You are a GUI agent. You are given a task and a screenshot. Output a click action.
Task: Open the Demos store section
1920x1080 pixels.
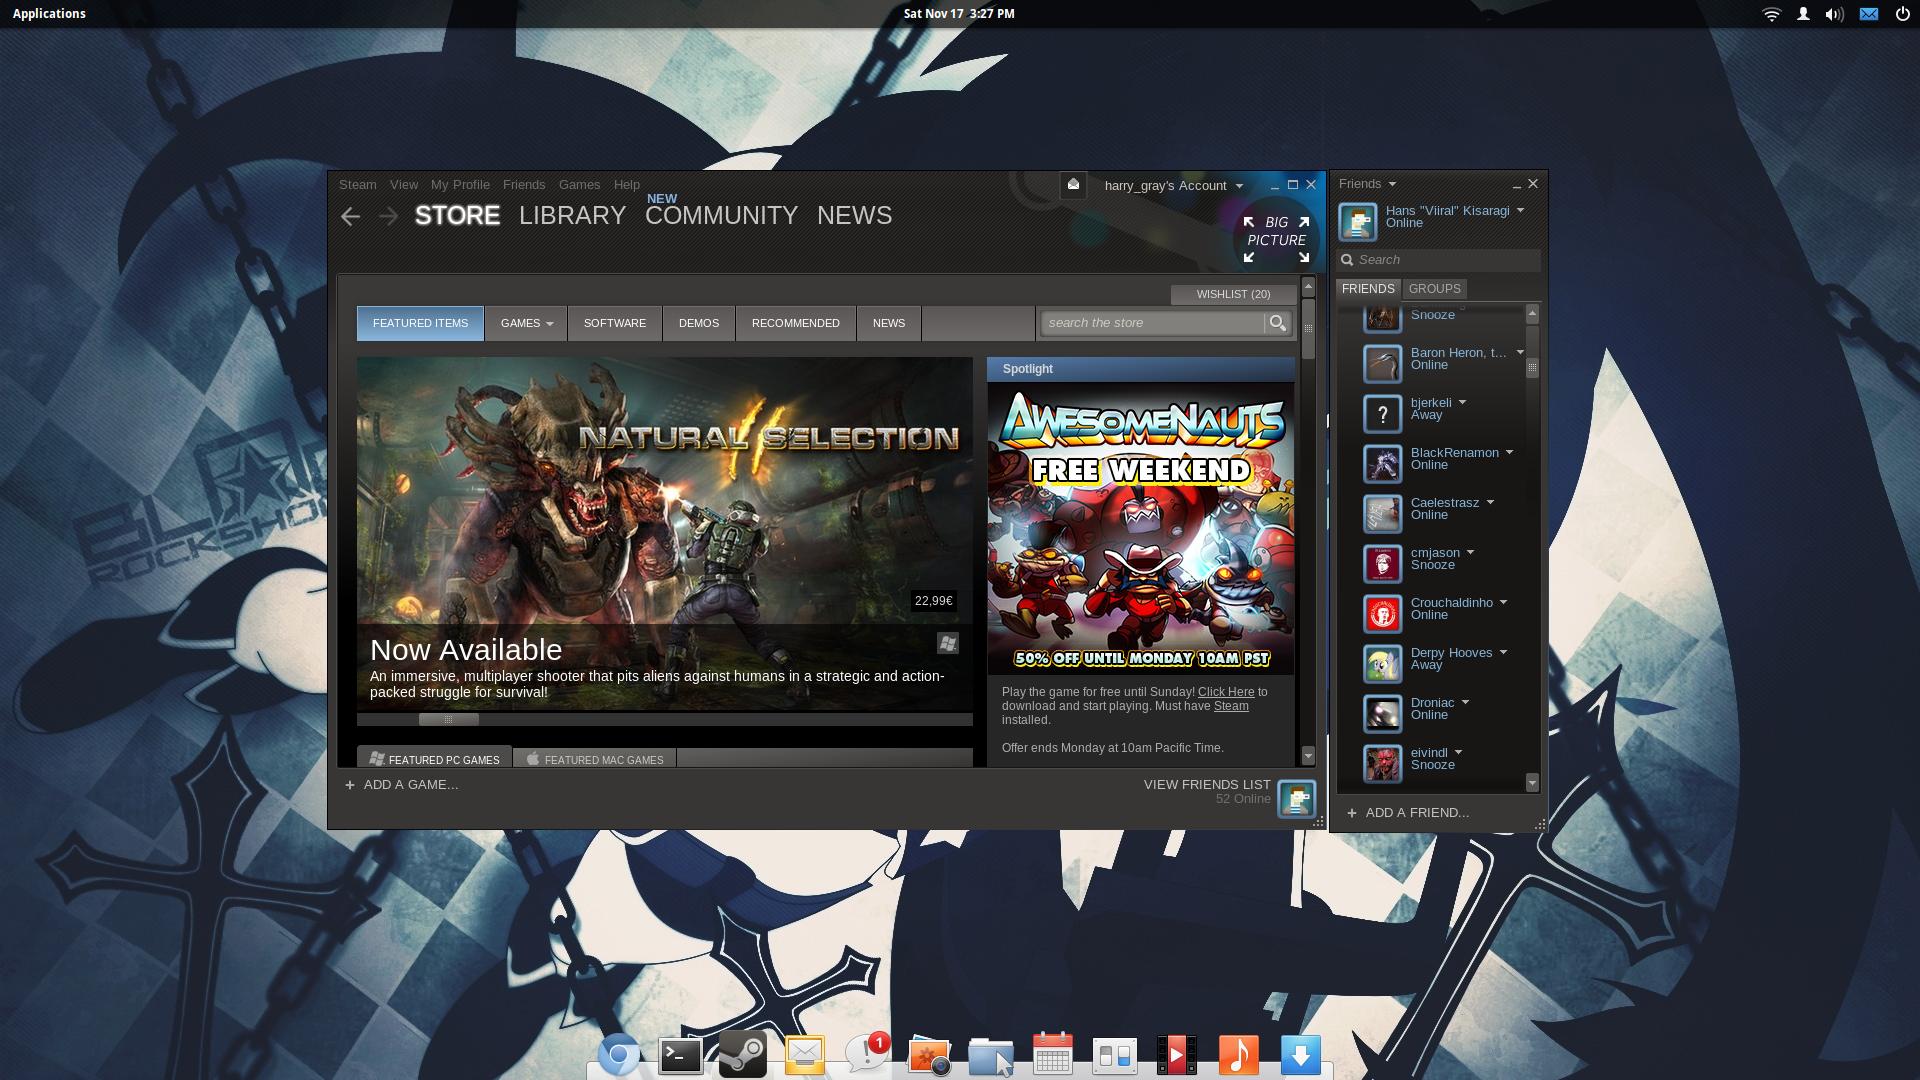(x=698, y=323)
